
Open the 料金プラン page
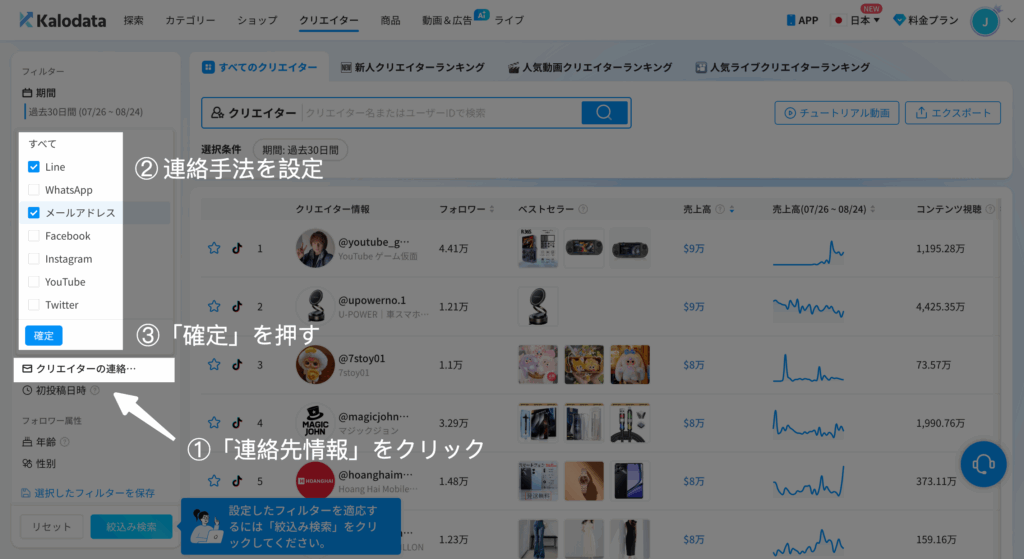coord(926,20)
